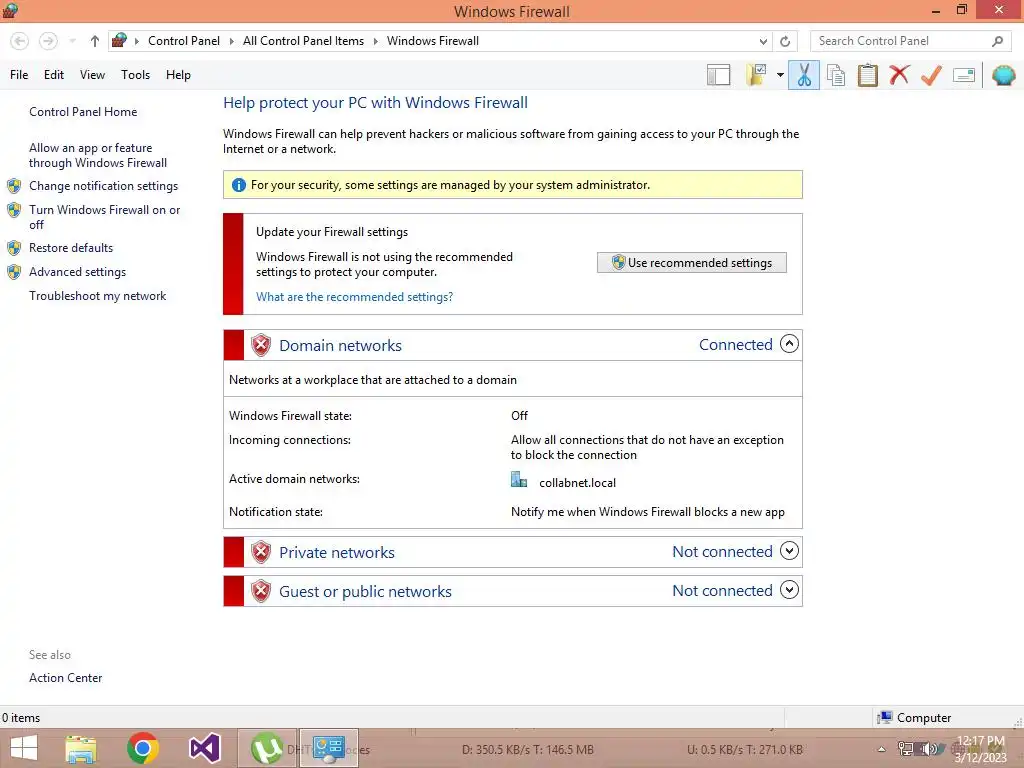
Task: Expand Guest or public networks section
Action: [790, 590]
